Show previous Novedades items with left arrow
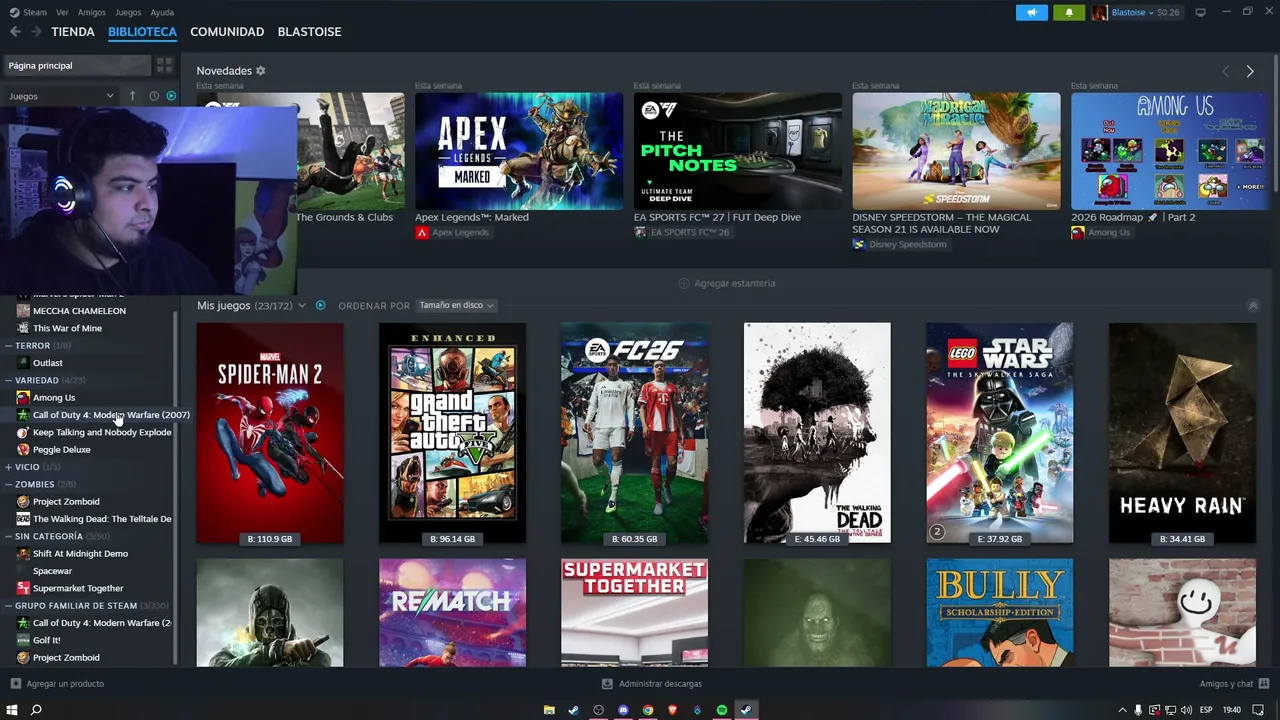Image resolution: width=1280 pixels, height=720 pixels. (1226, 71)
